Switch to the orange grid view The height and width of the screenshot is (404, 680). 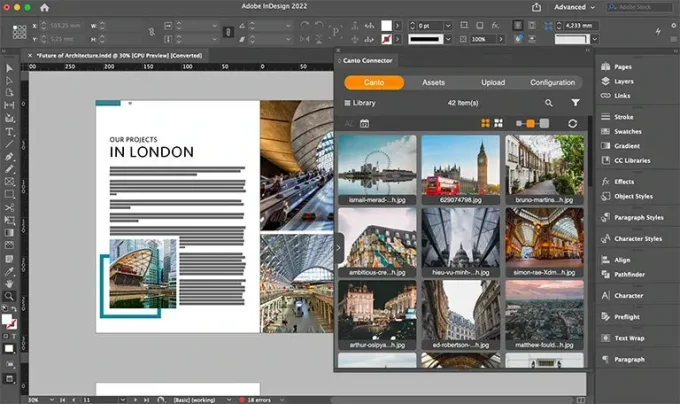484,123
